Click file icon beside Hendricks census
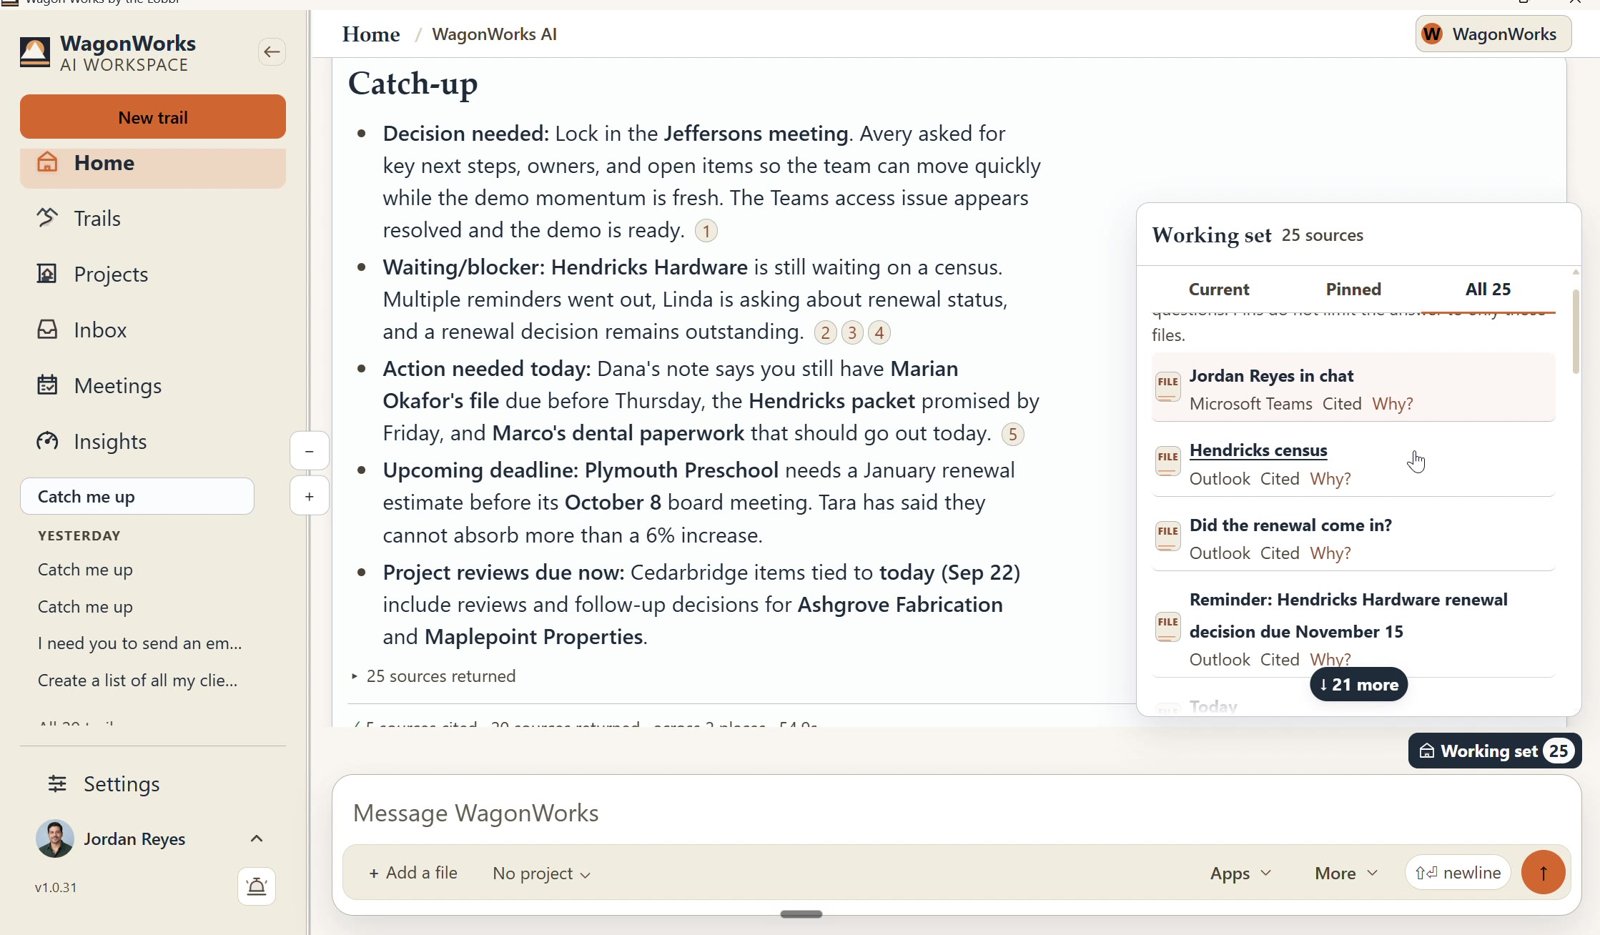 [x=1168, y=461]
